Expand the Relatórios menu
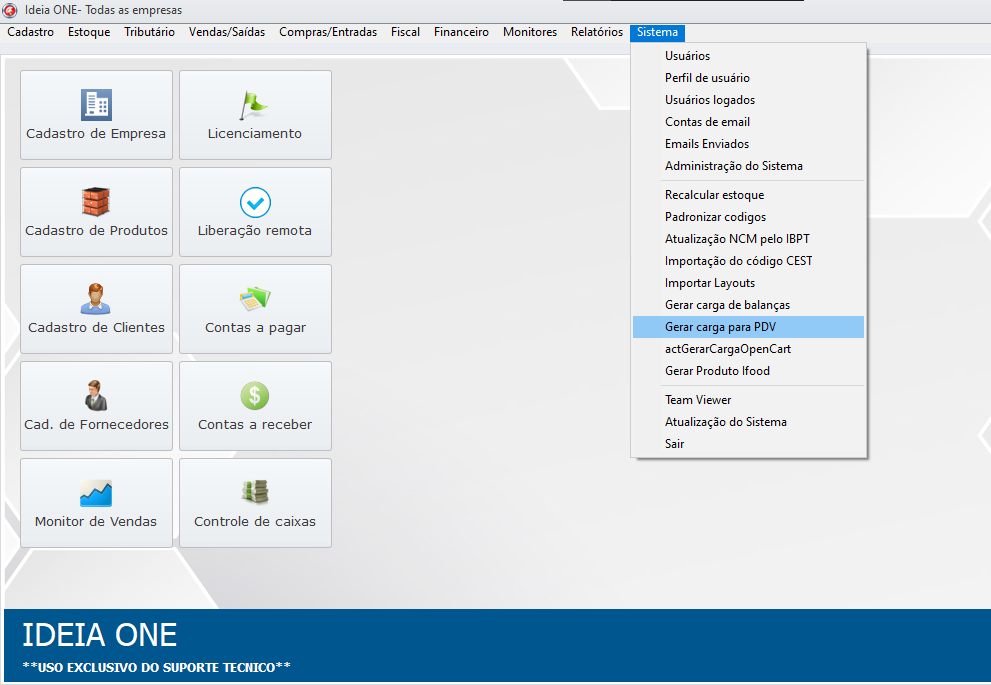Screen dimensions: 991x685 click(596, 32)
